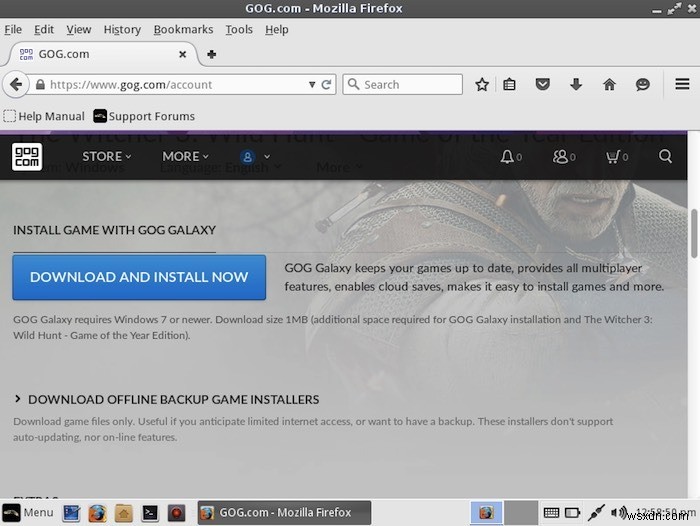Open the volume icon in system tray

click(619, 513)
